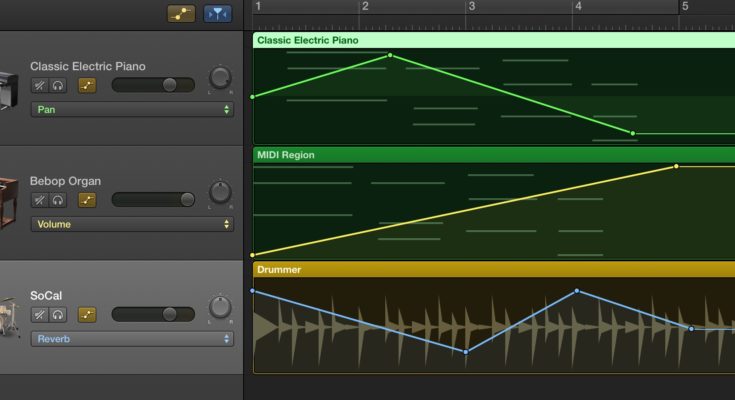
Task: Select the Bebop Organ instrument icon
Action: pos(8,200)
